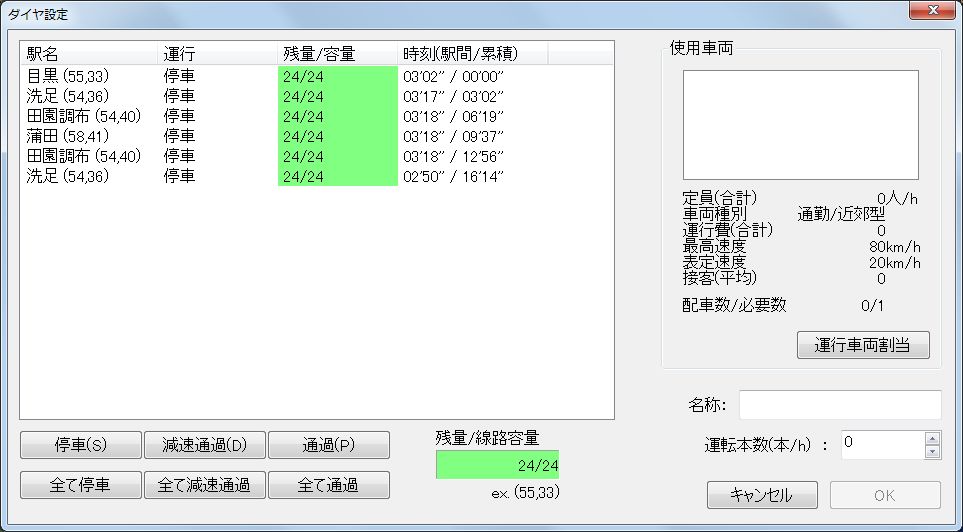Click the 駅名 column header

[89, 54]
